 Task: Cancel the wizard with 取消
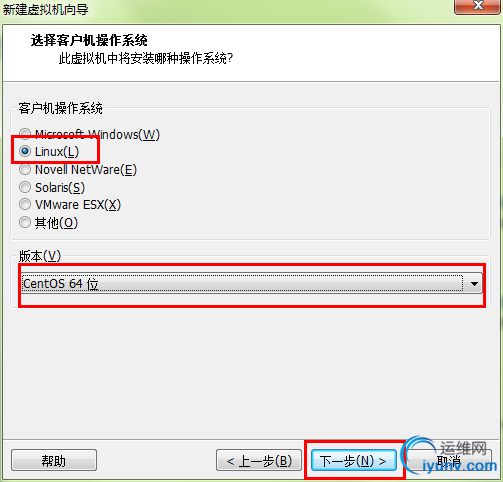click(x=449, y=460)
